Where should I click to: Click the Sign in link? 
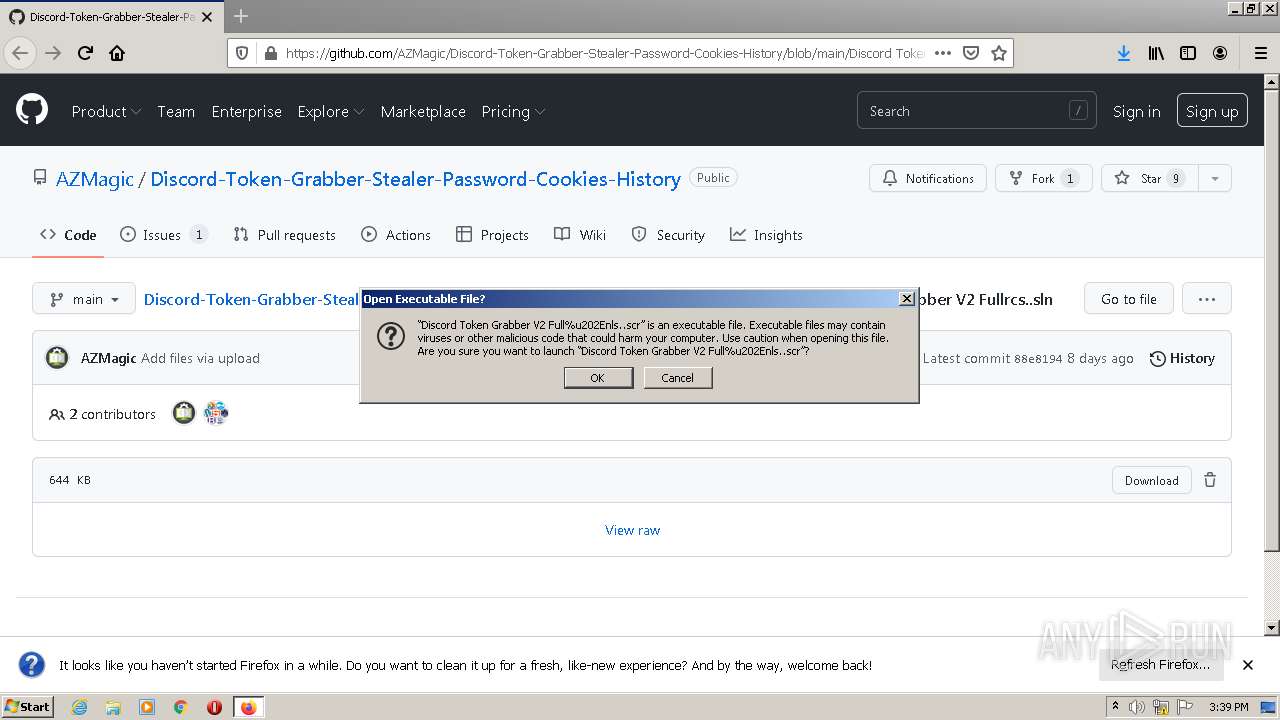(x=1137, y=111)
